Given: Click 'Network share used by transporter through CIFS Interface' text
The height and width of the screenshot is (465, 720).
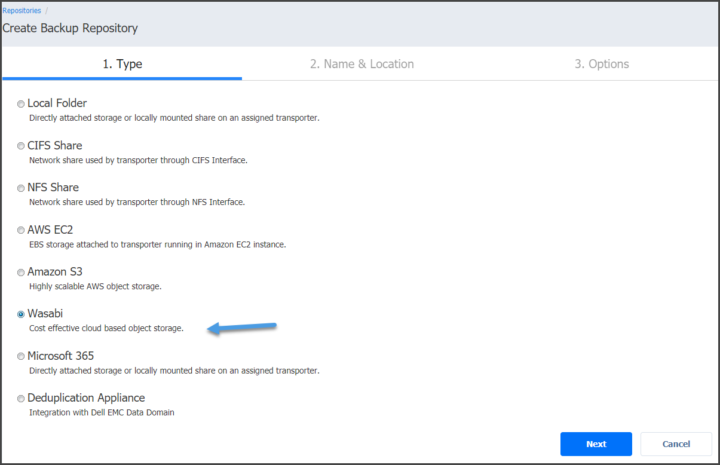Looking at the screenshot, I should 138,160.
